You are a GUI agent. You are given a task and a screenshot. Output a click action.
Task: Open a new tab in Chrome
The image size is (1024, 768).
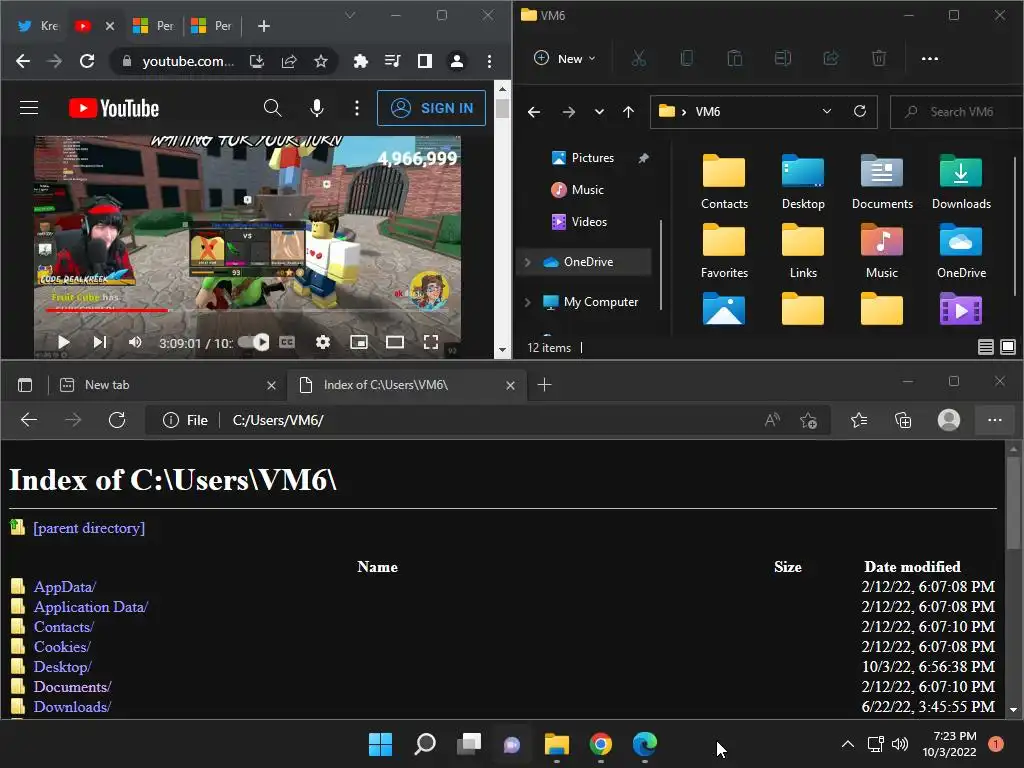[x=264, y=25]
